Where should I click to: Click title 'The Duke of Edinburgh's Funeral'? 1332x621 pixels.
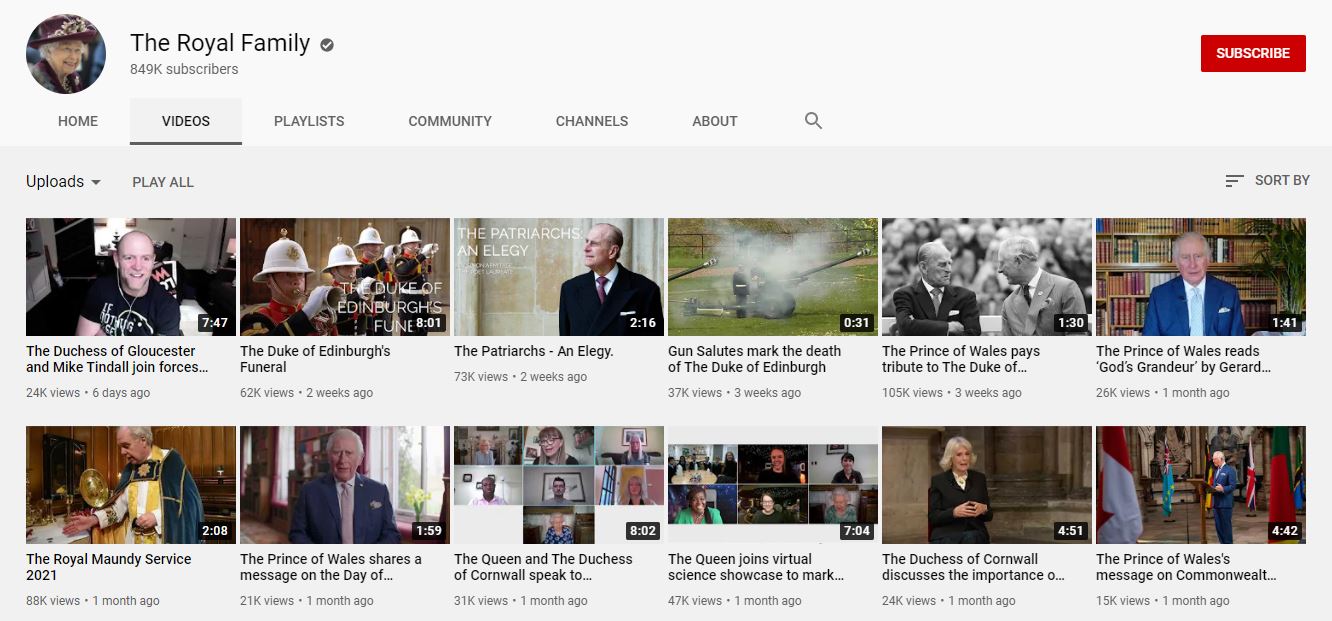pyautogui.click(x=315, y=359)
